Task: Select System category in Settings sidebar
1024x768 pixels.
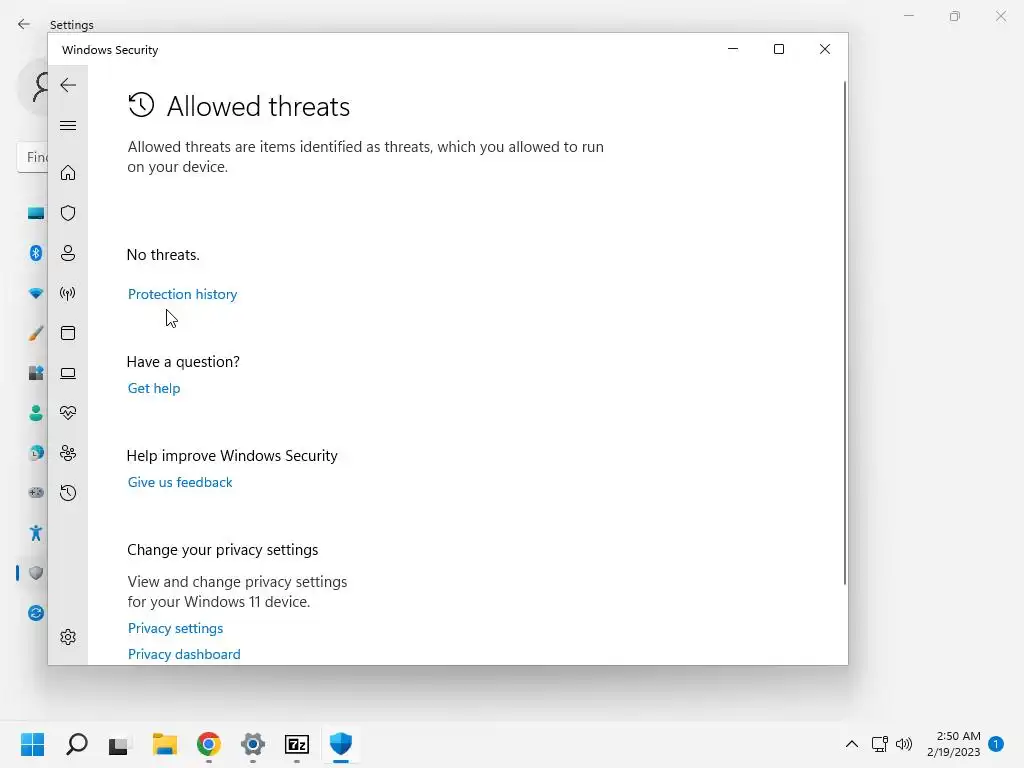Action: coord(36,213)
